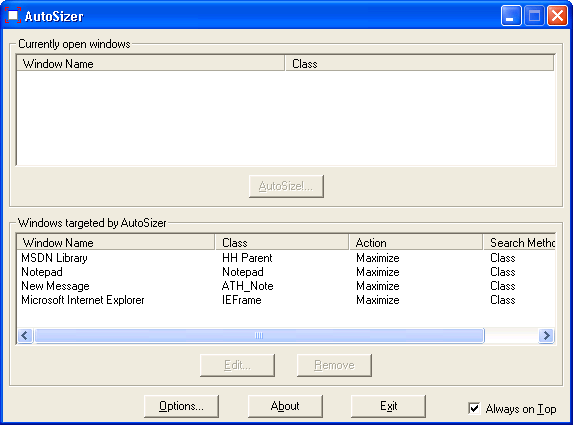Image resolution: width=573 pixels, height=425 pixels.
Task: Sort targeted list by Action column
Action: (x=415, y=243)
